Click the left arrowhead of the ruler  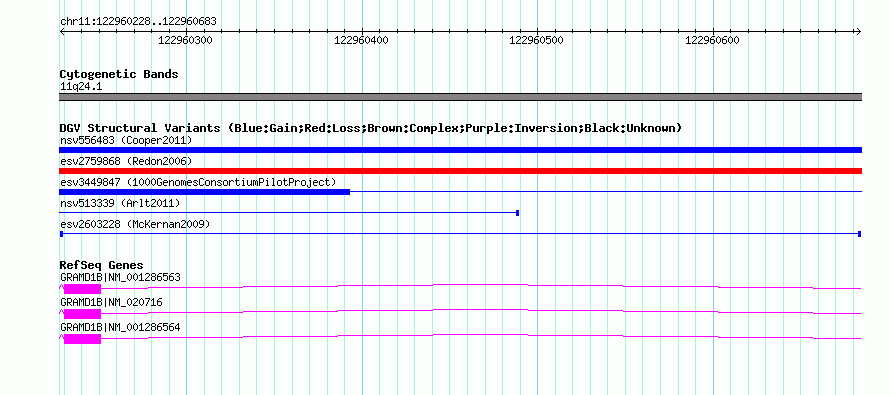pos(62,32)
